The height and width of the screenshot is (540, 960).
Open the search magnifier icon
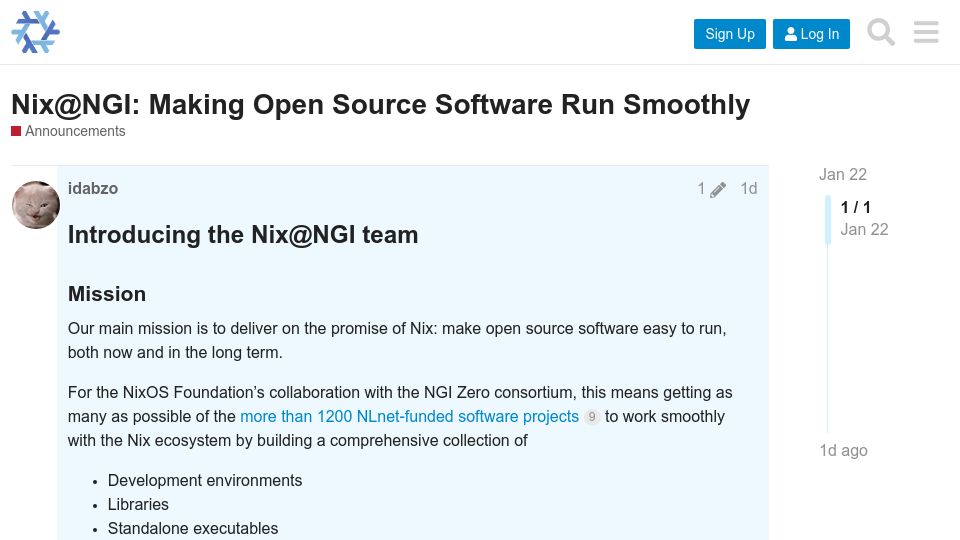tap(880, 32)
